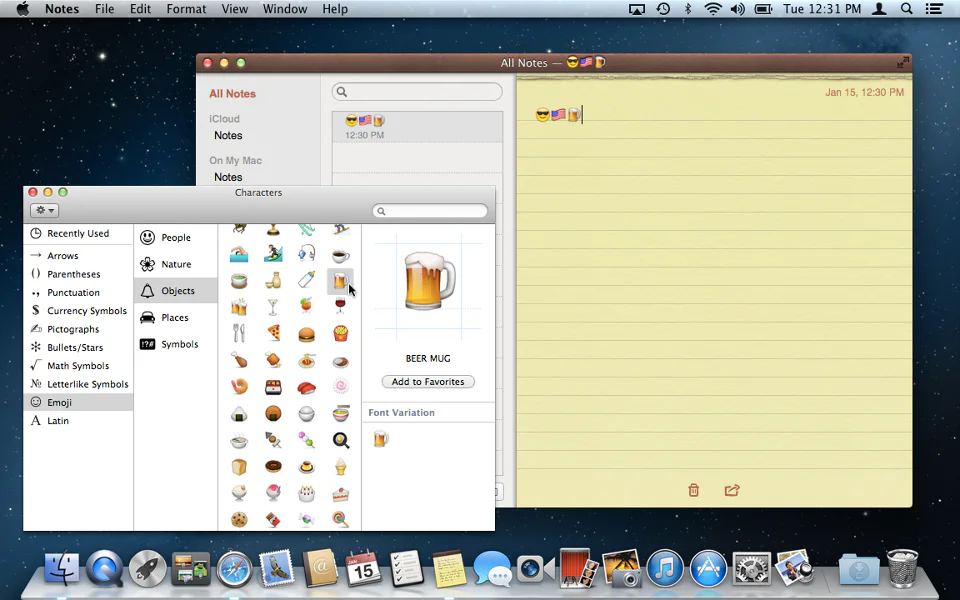Select Latin category
This screenshot has height=600, width=960.
pyautogui.click(x=78, y=421)
